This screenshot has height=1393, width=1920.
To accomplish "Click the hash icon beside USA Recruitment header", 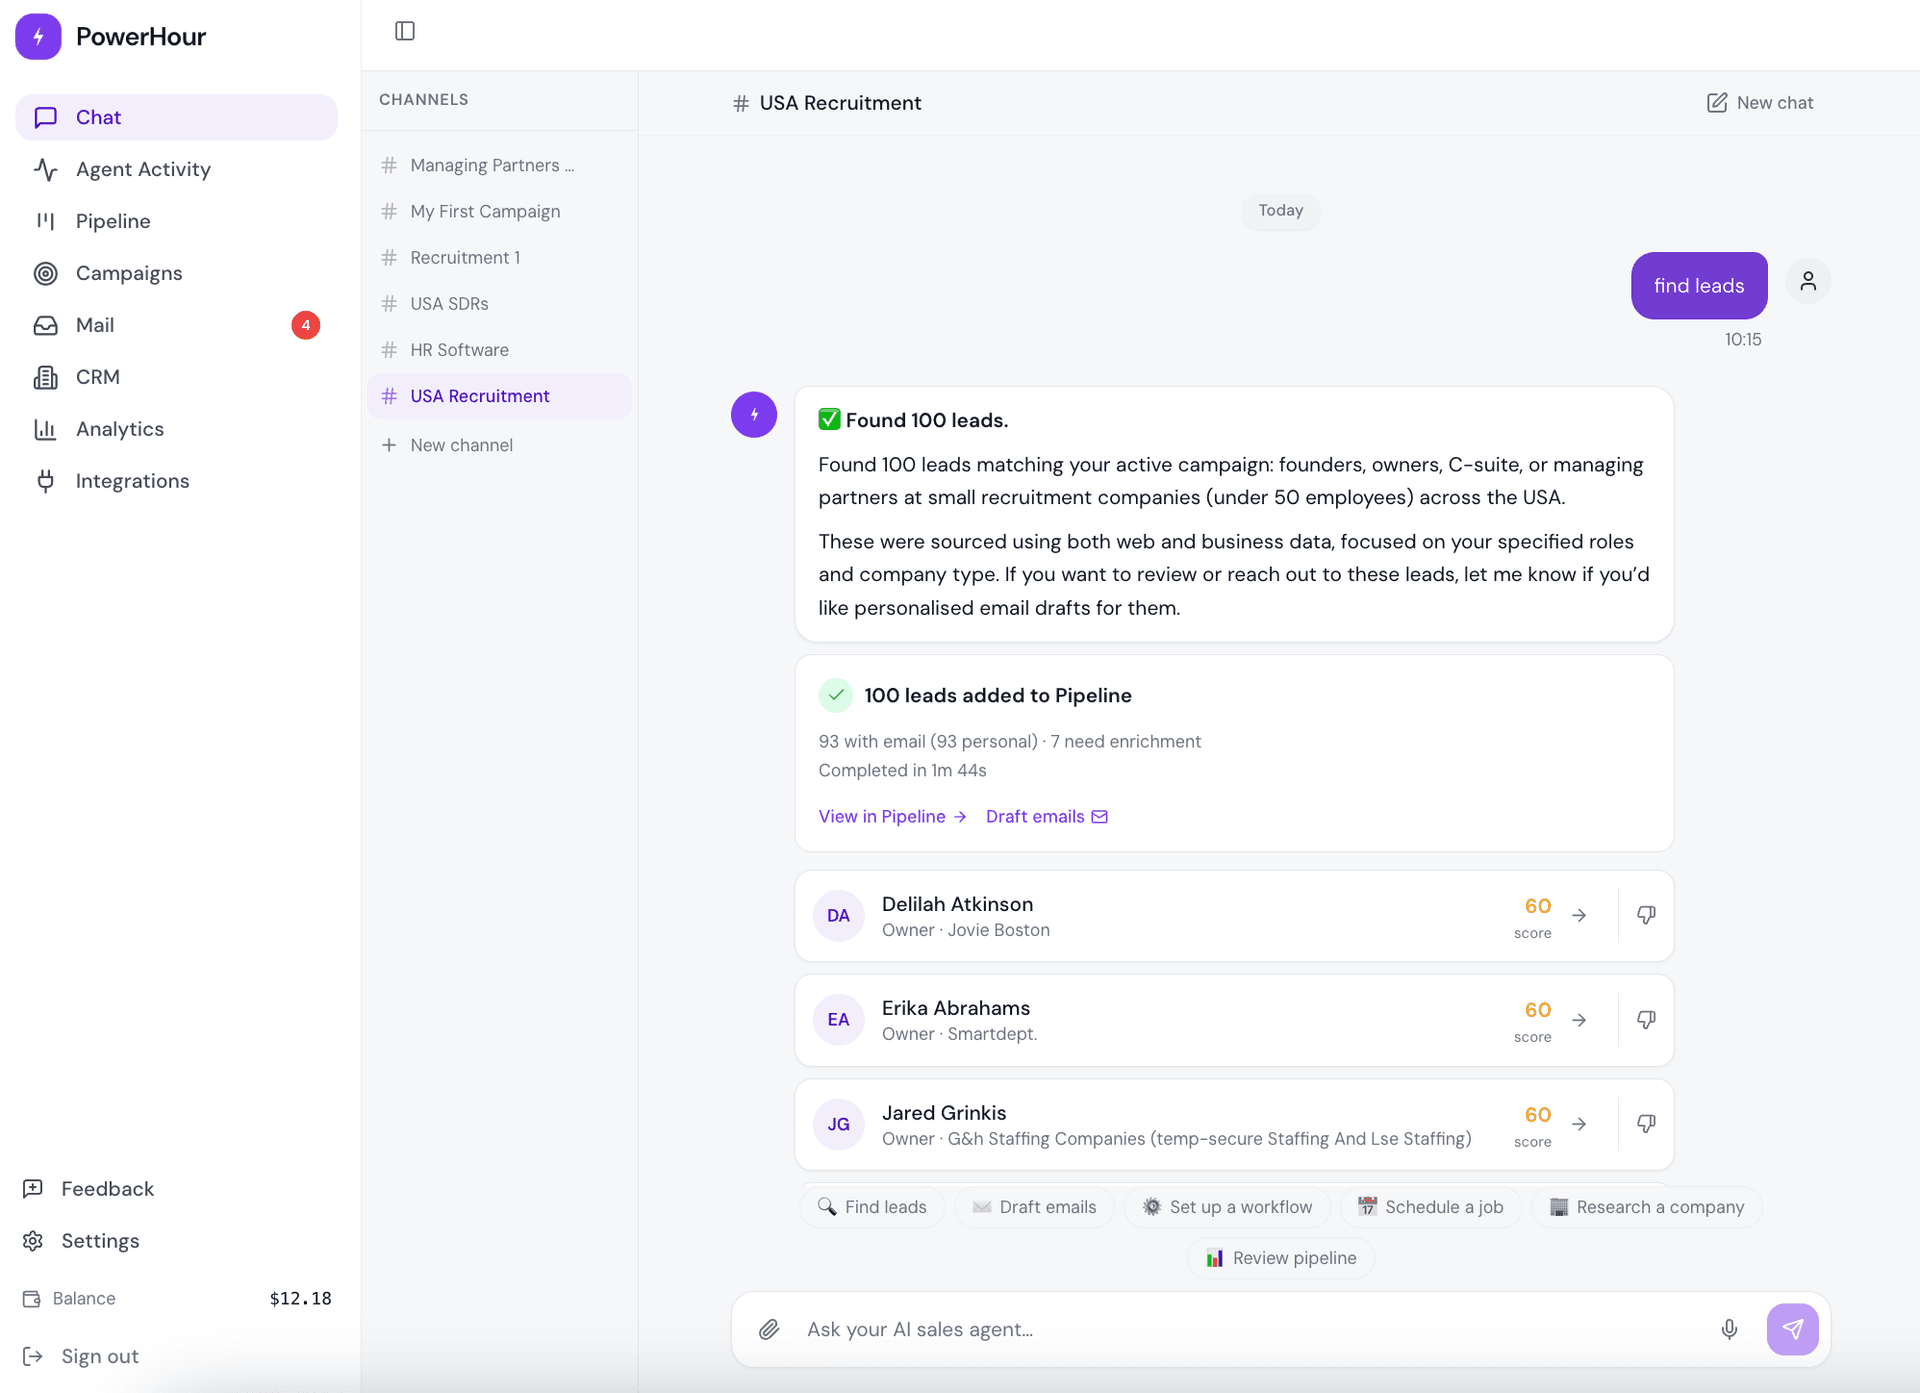I will (x=741, y=103).
